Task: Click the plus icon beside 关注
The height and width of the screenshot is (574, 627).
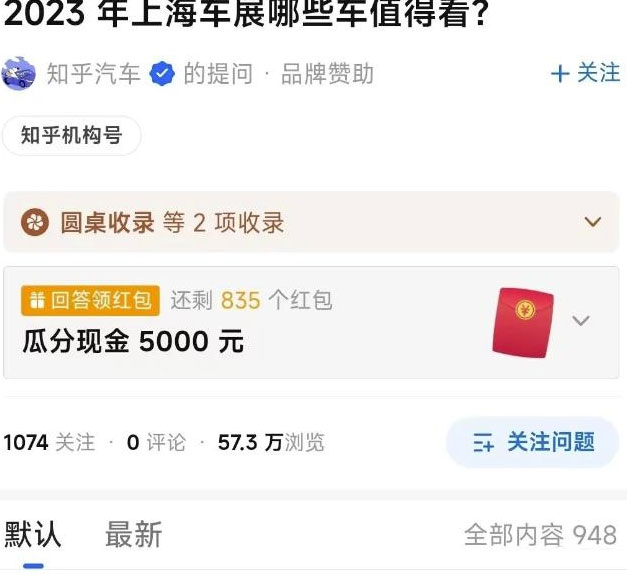Action: pos(560,74)
